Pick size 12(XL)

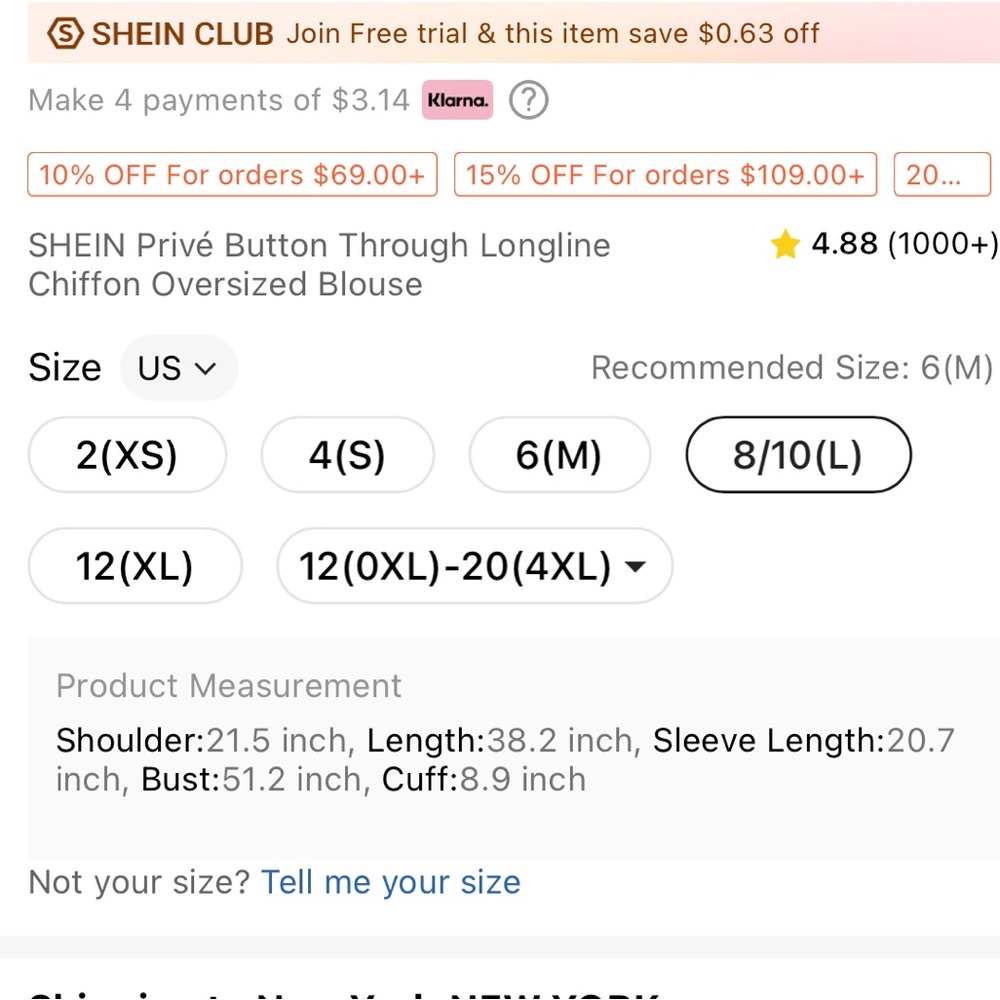point(135,567)
